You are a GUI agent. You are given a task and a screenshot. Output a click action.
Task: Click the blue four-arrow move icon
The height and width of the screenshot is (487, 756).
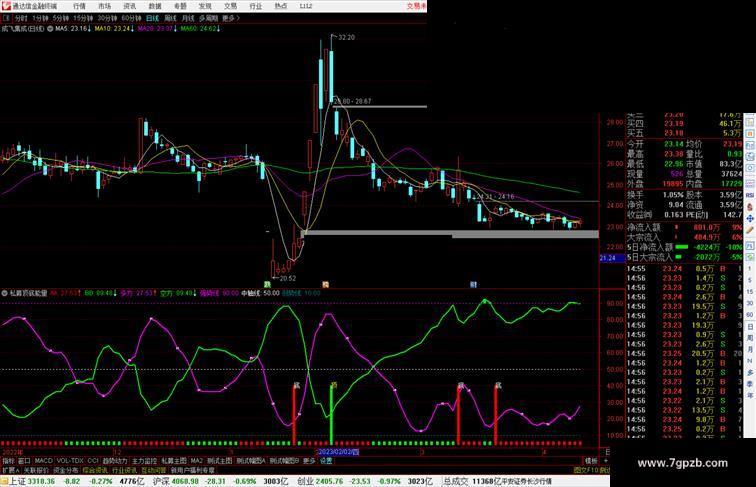(750, 219)
